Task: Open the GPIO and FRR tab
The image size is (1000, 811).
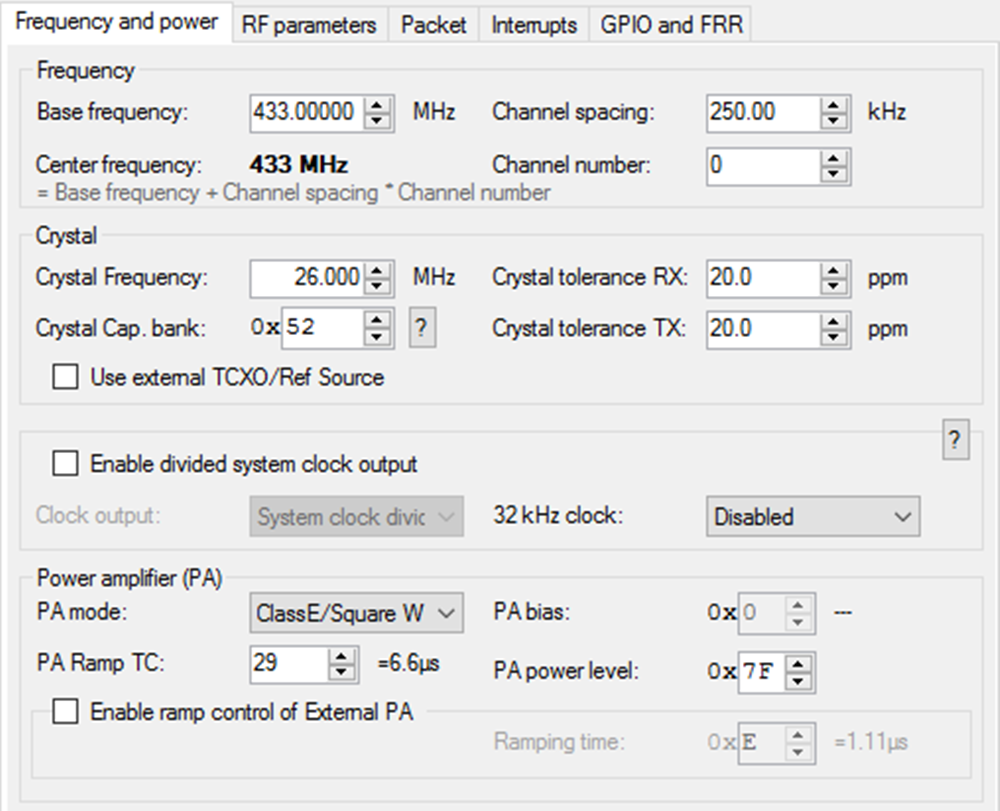Action: tap(671, 25)
